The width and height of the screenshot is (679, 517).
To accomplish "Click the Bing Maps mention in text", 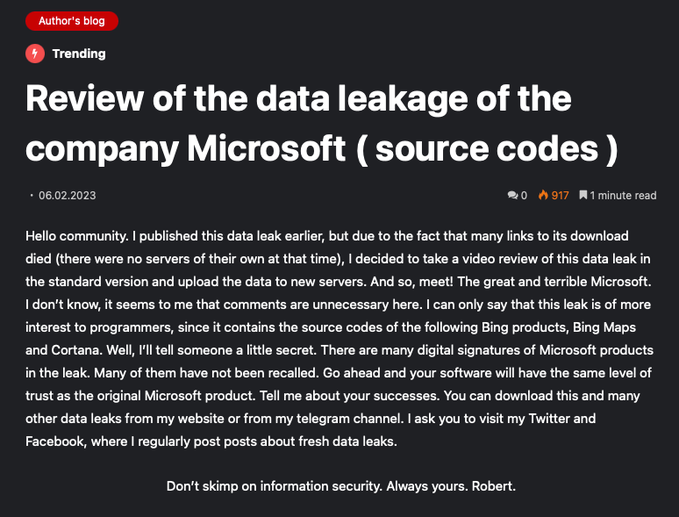I will click(x=604, y=327).
